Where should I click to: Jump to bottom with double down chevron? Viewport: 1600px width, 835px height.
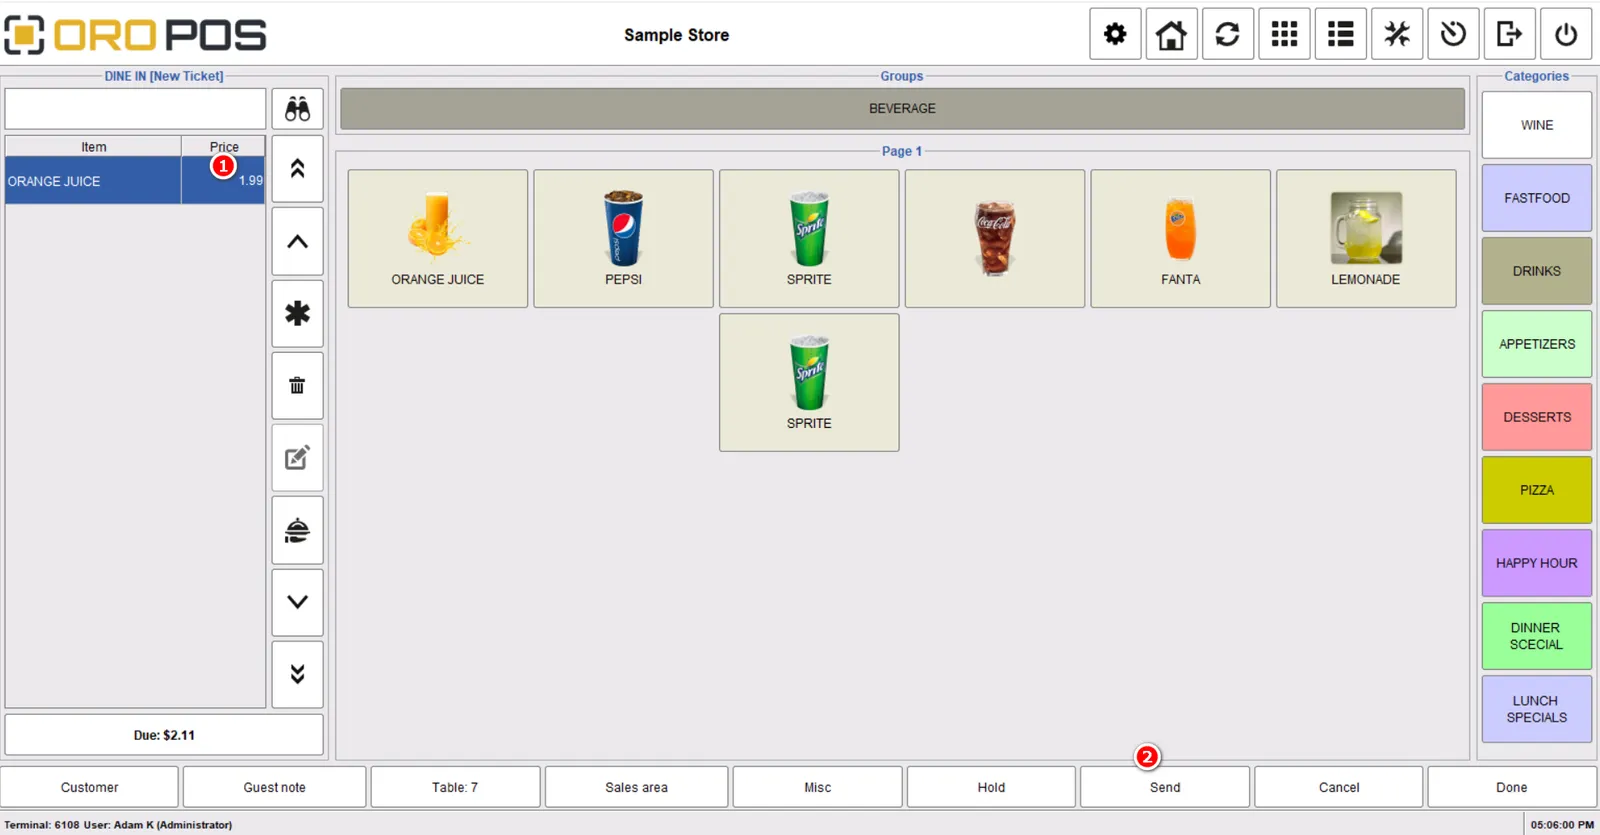(x=297, y=674)
